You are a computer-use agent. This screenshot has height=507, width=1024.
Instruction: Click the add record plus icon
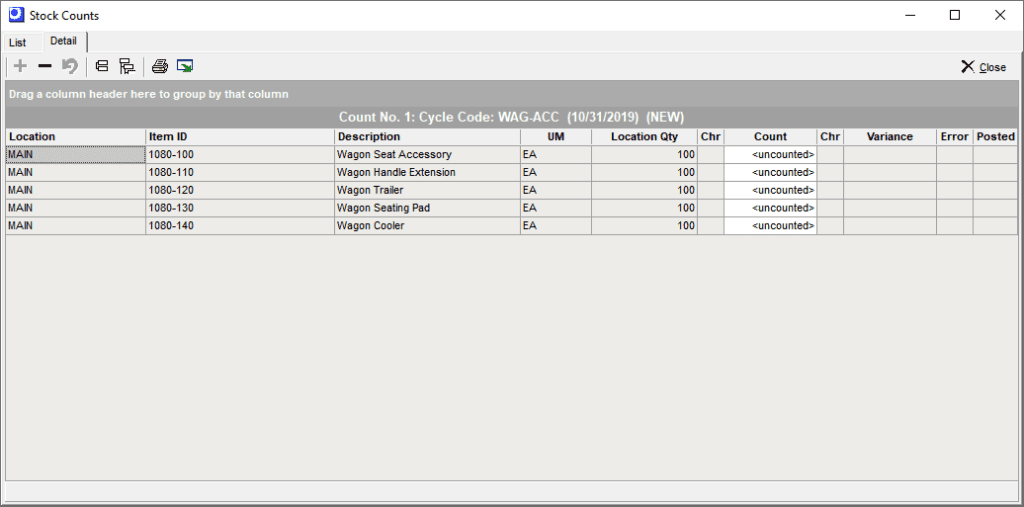click(20, 66)
